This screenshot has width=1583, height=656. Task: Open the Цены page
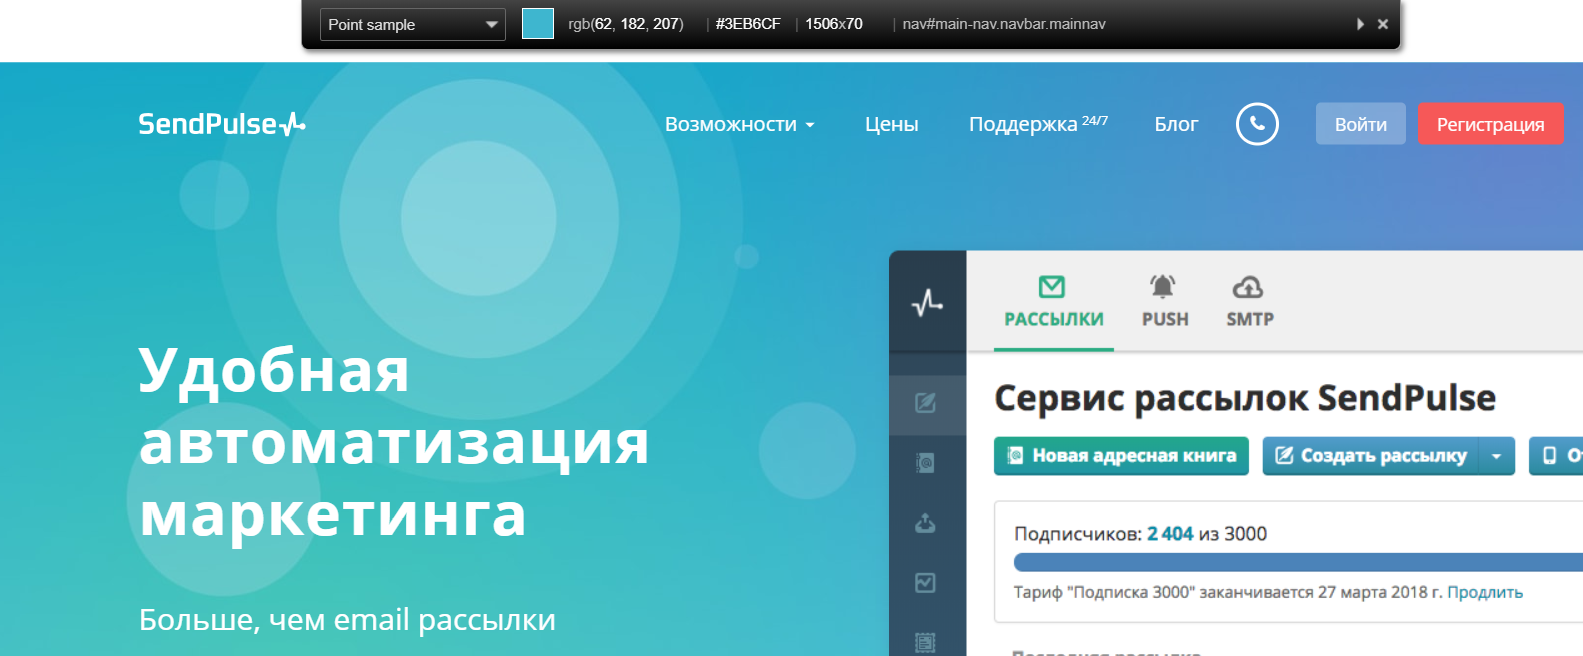(892, 124)
